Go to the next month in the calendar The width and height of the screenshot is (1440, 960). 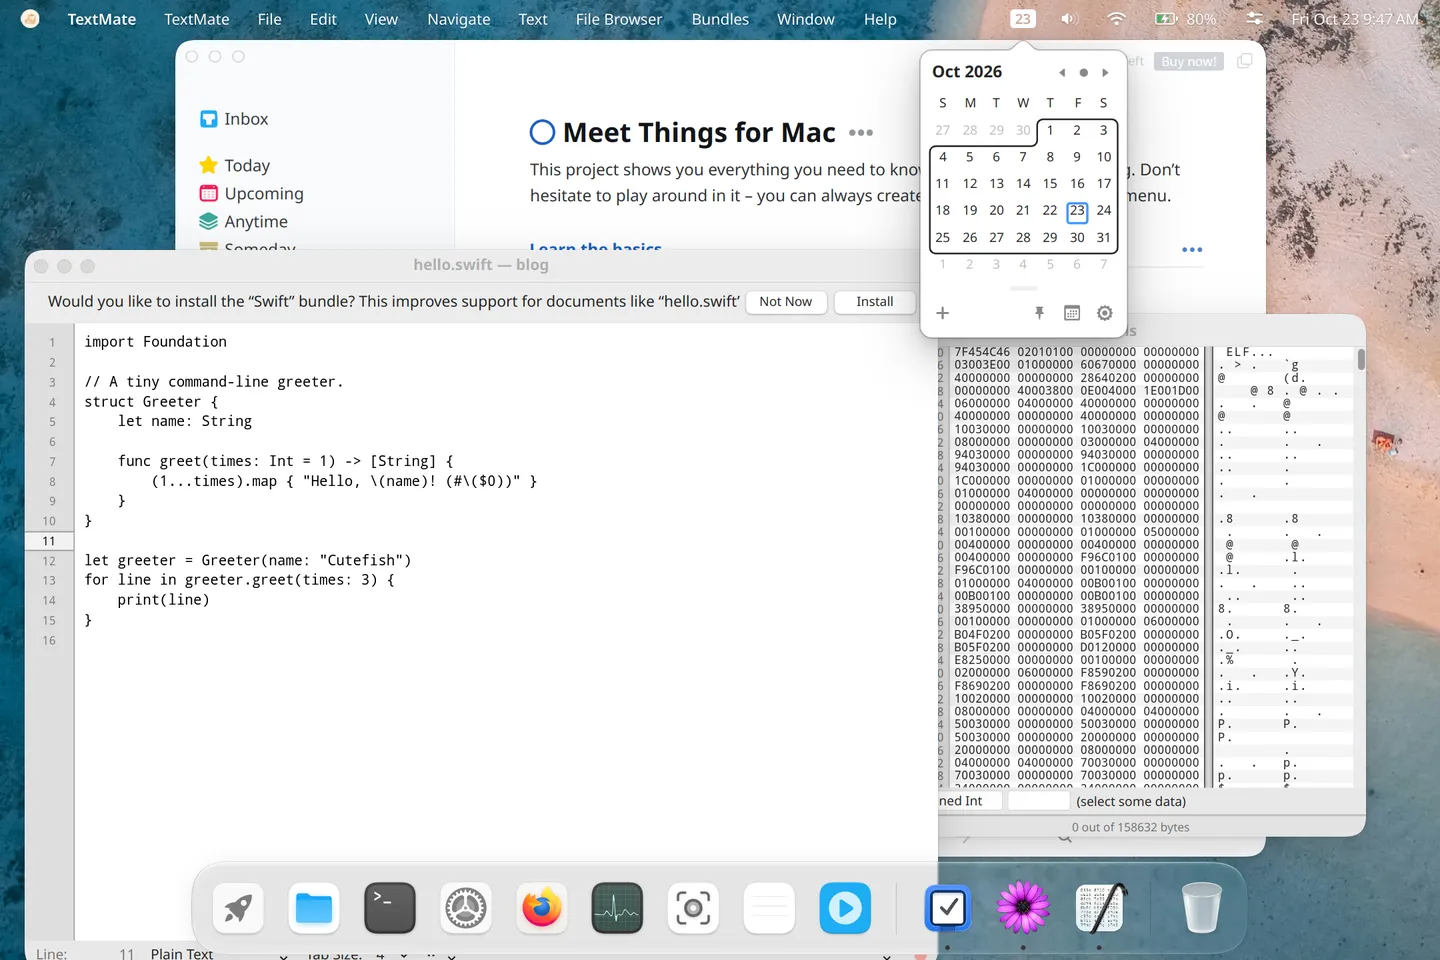[1105, 72]
